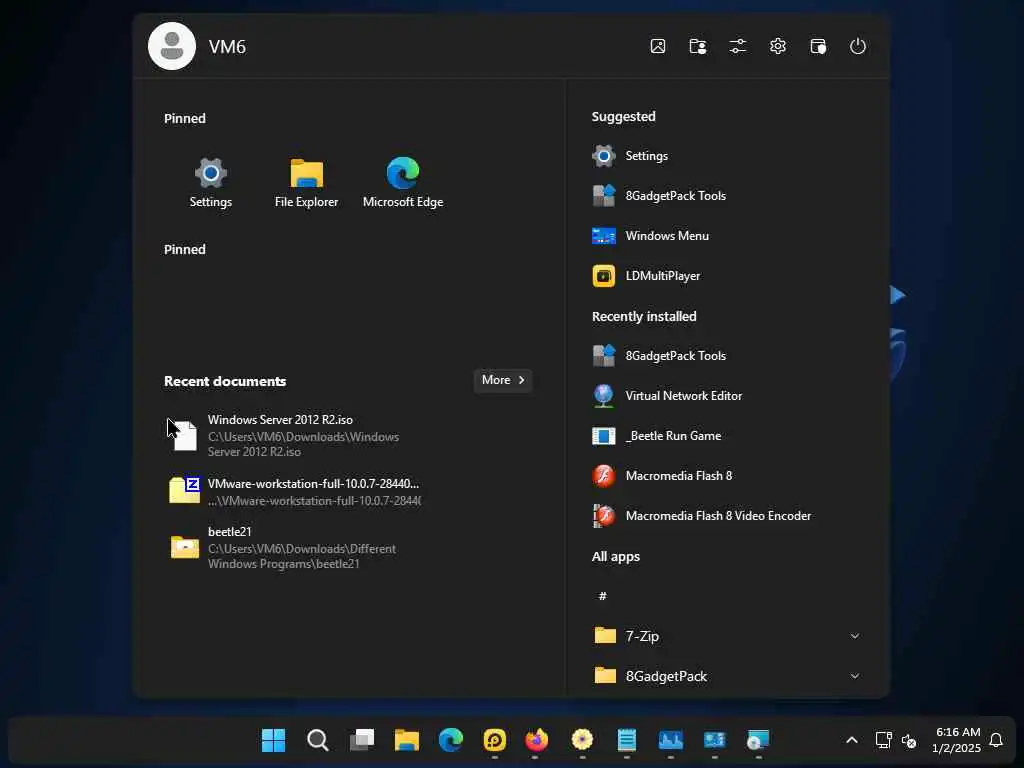The height and width of the screenshot is (768, 1024).
Task: Launch _Beetle Run Game
Action: click(x=728, y=436)
